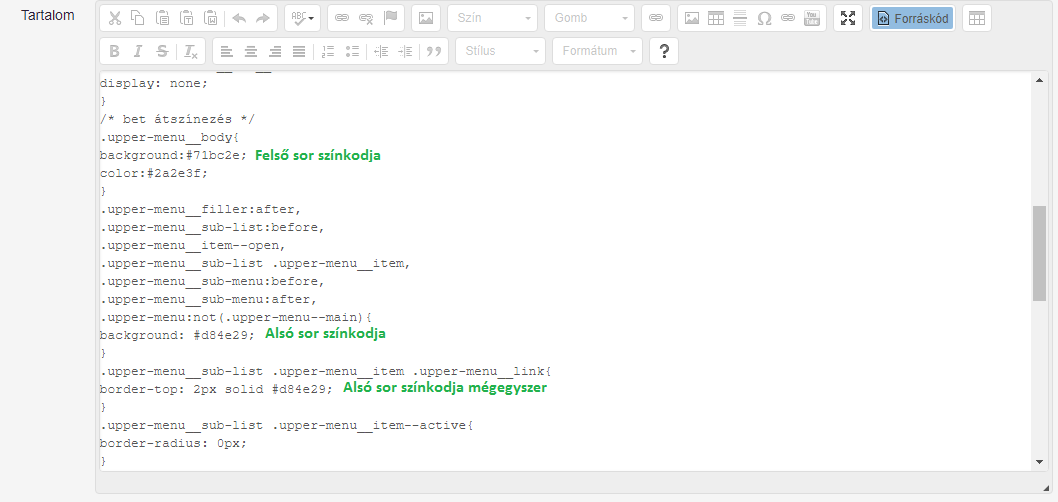Screen dimensions: 1058x502
Task: Open the Szín dropdown
Action: [492, 18]
